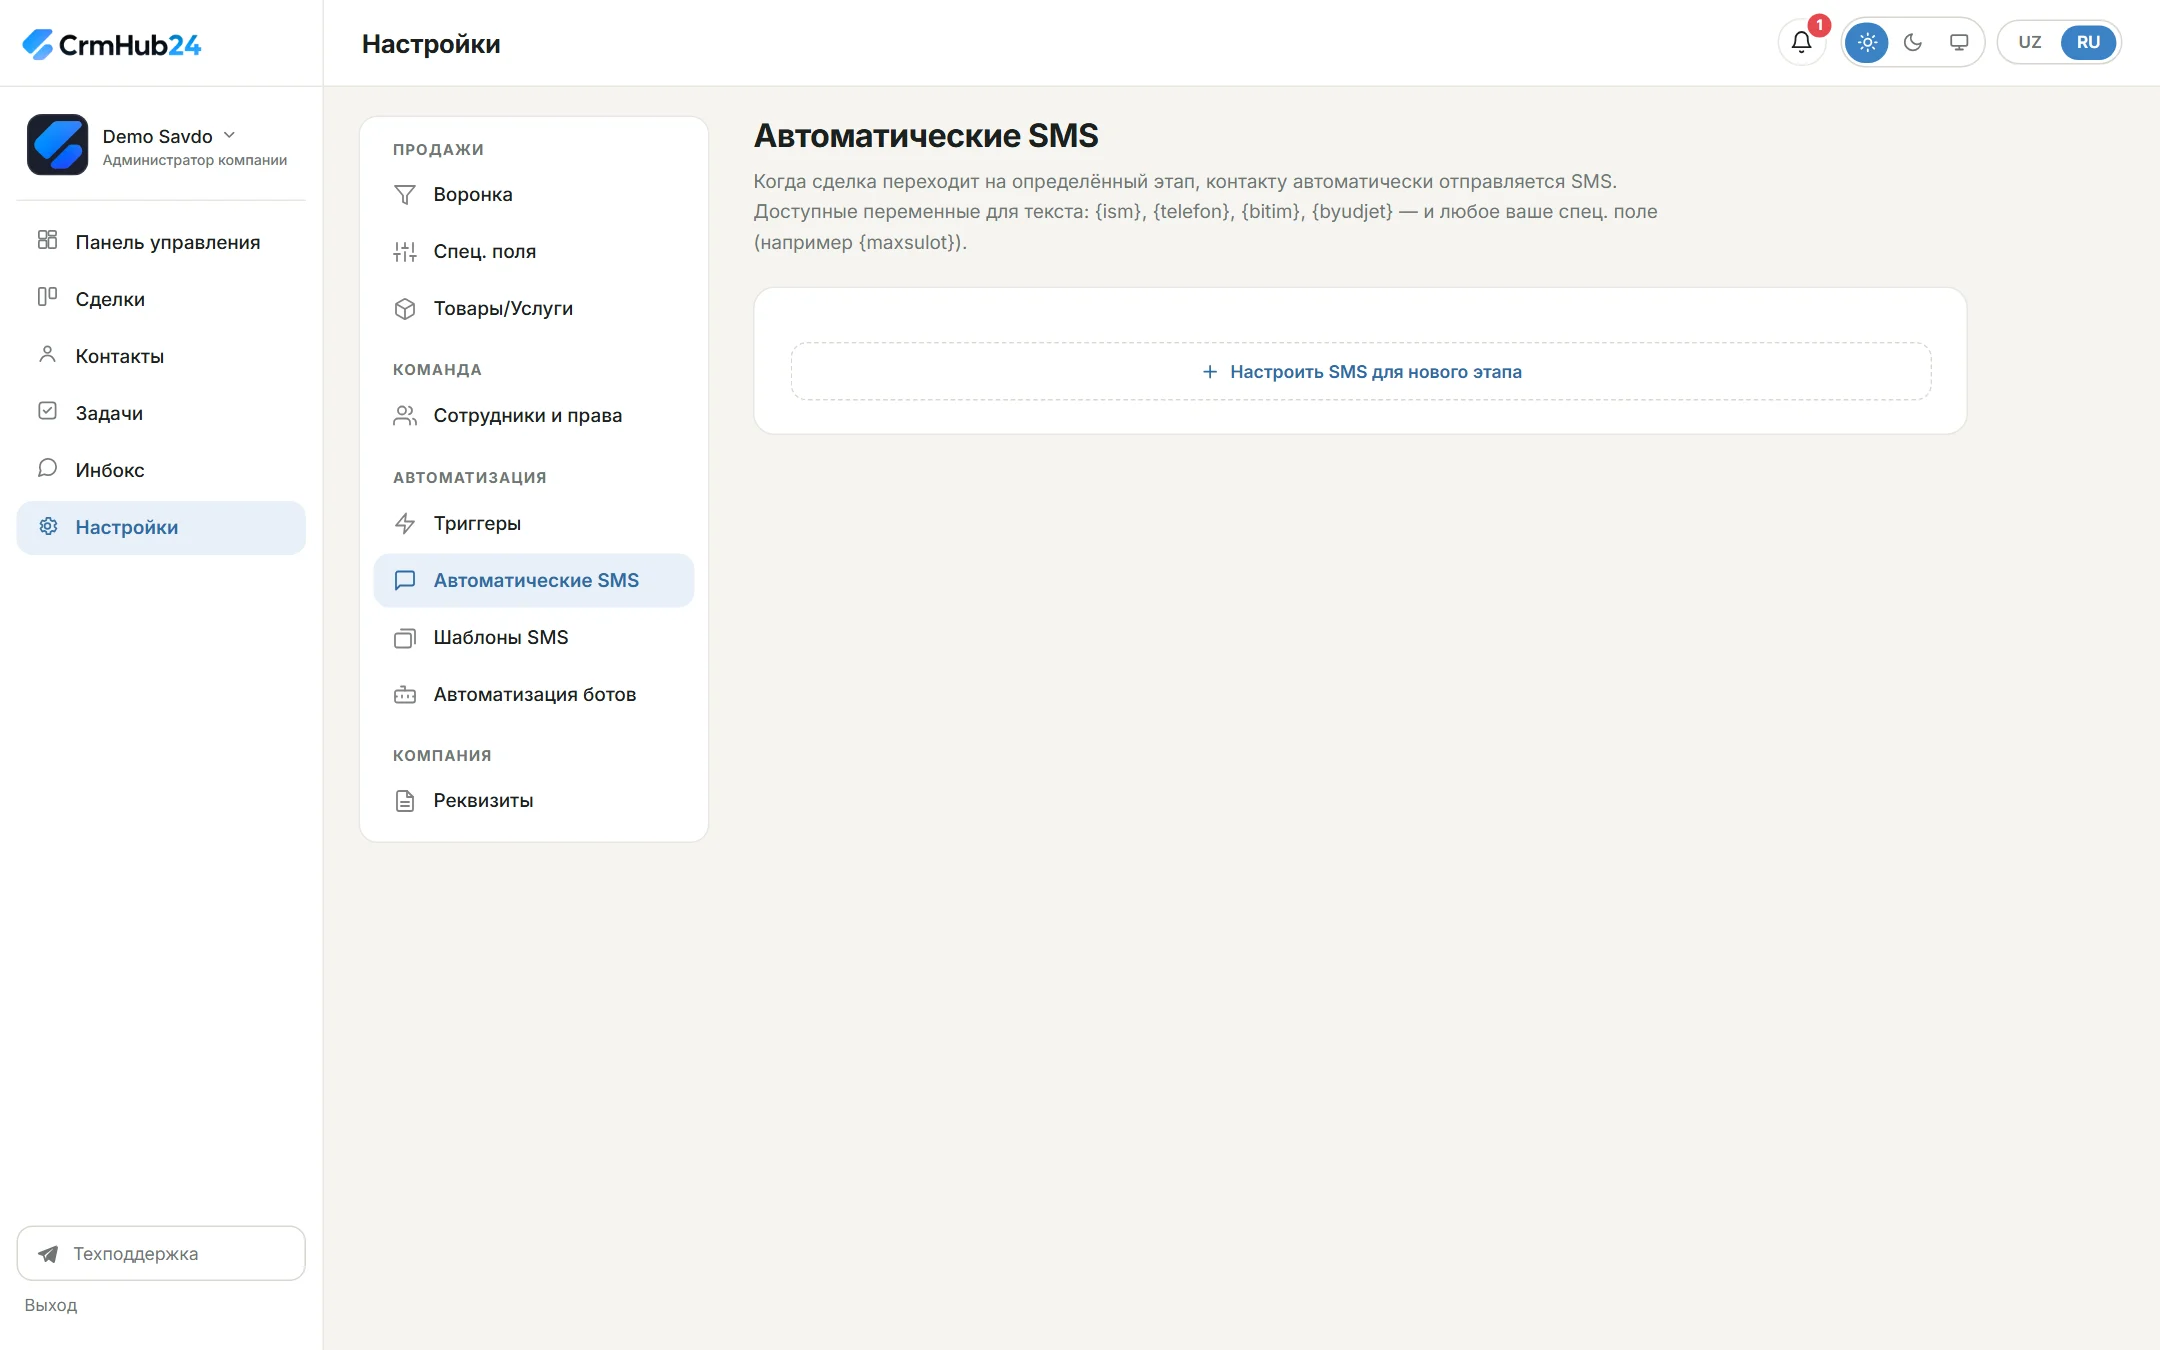Image resolution: width=2160 pixels, height=1350 pixels.
Task: Open Задачи page
Action: coord(161,413)
